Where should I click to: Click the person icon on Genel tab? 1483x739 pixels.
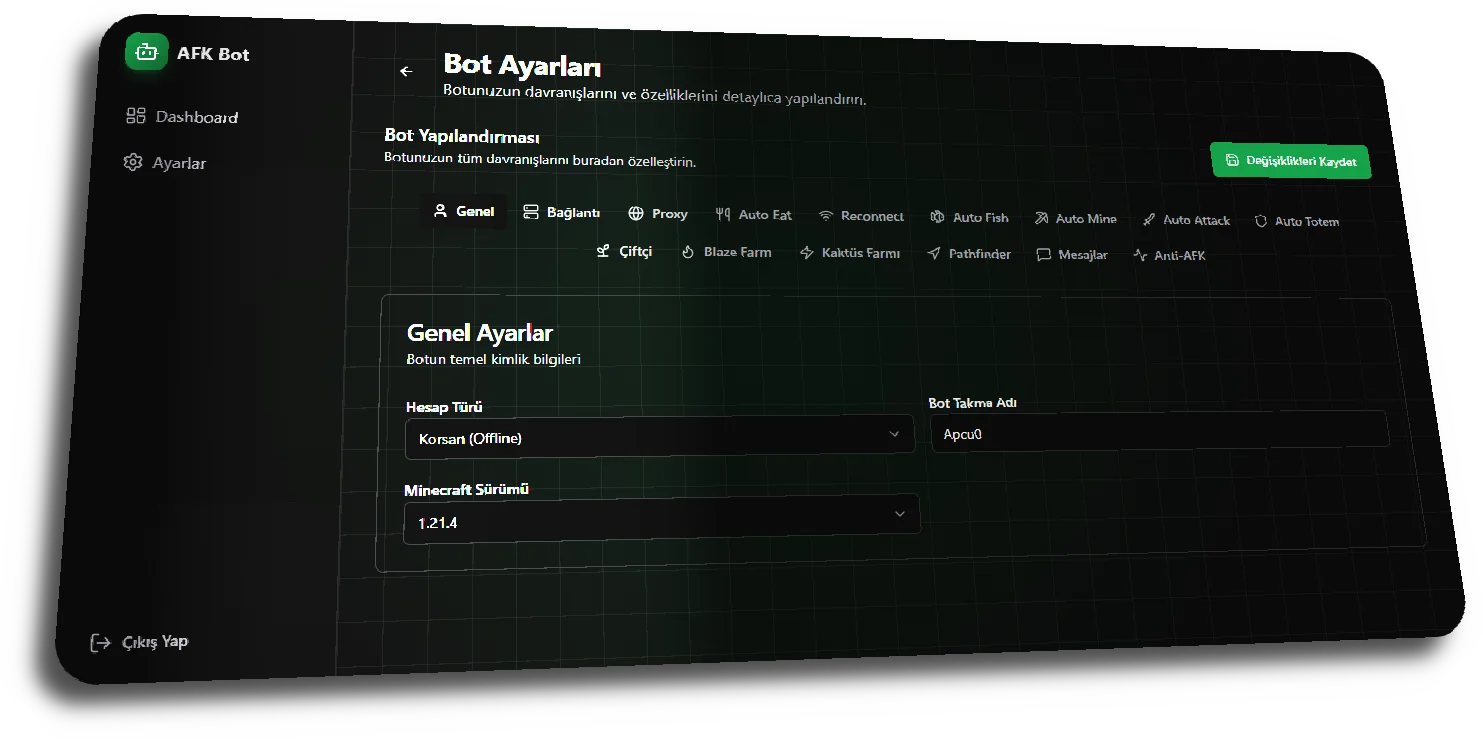point(440,211)
